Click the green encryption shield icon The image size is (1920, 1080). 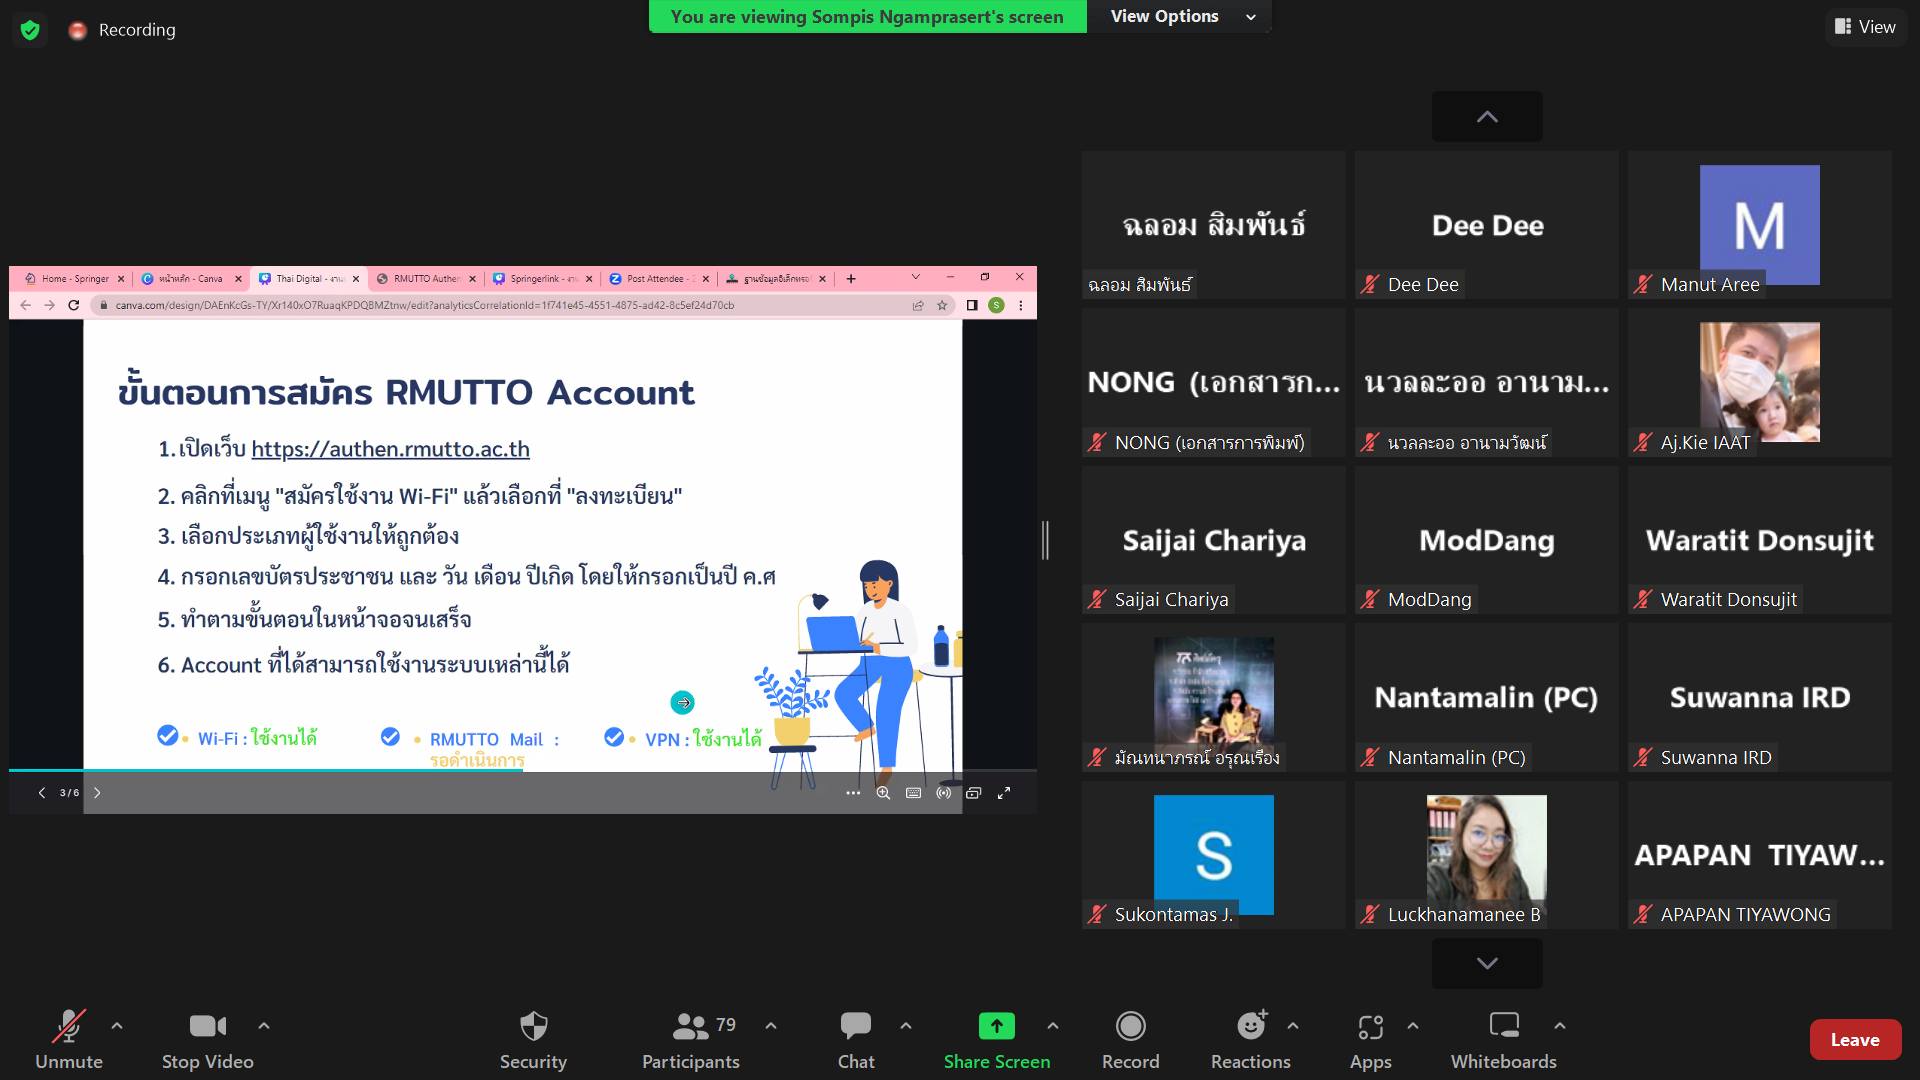point(30,30)
